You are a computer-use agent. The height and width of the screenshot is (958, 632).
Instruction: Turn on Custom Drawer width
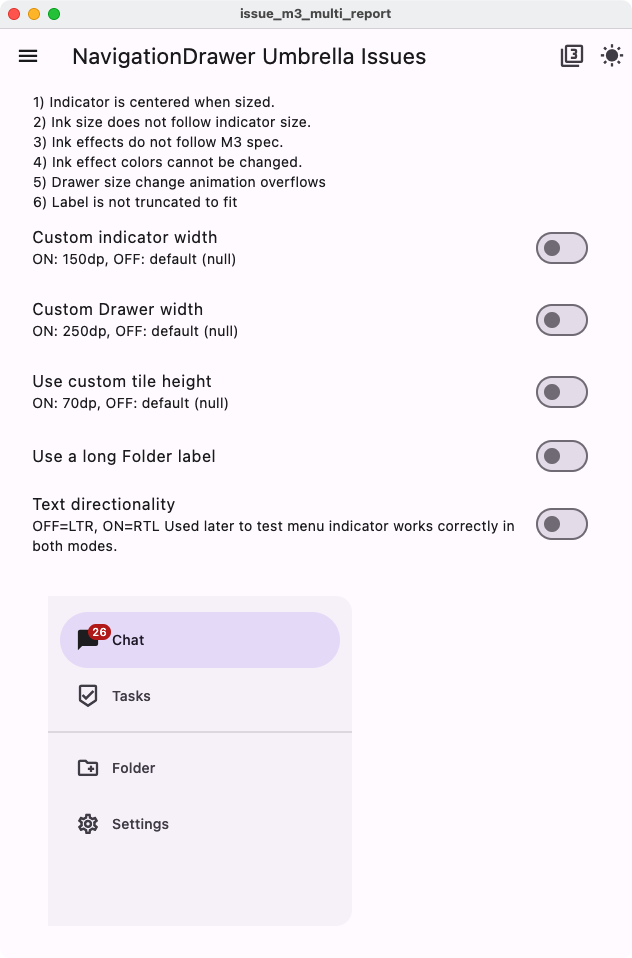click(x=561, y=319)
